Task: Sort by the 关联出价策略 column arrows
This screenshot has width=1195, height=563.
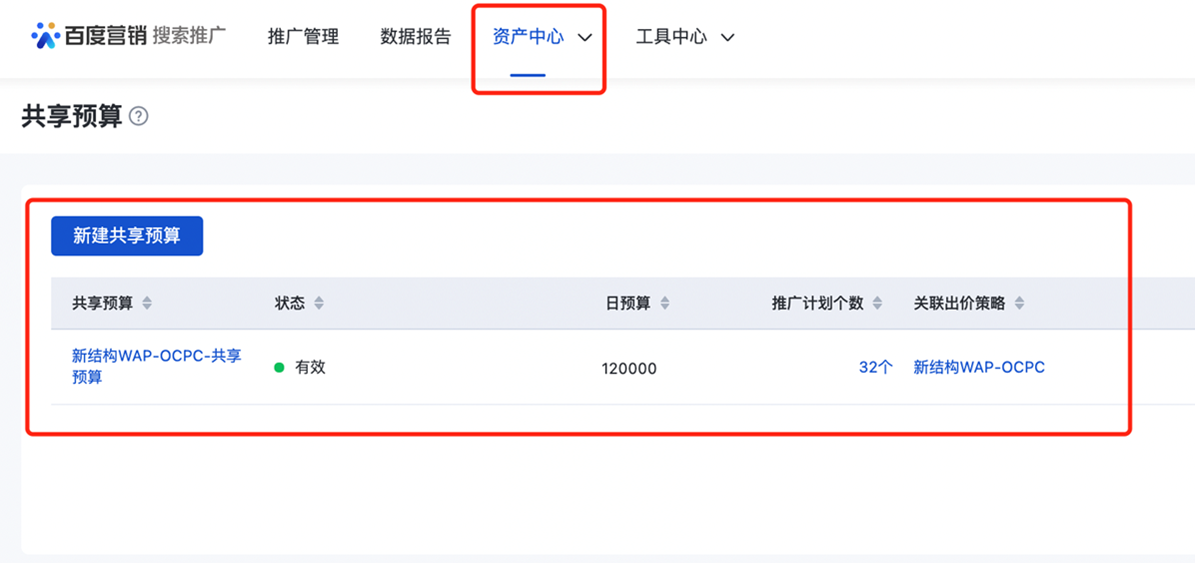Action: [1019, 303]
